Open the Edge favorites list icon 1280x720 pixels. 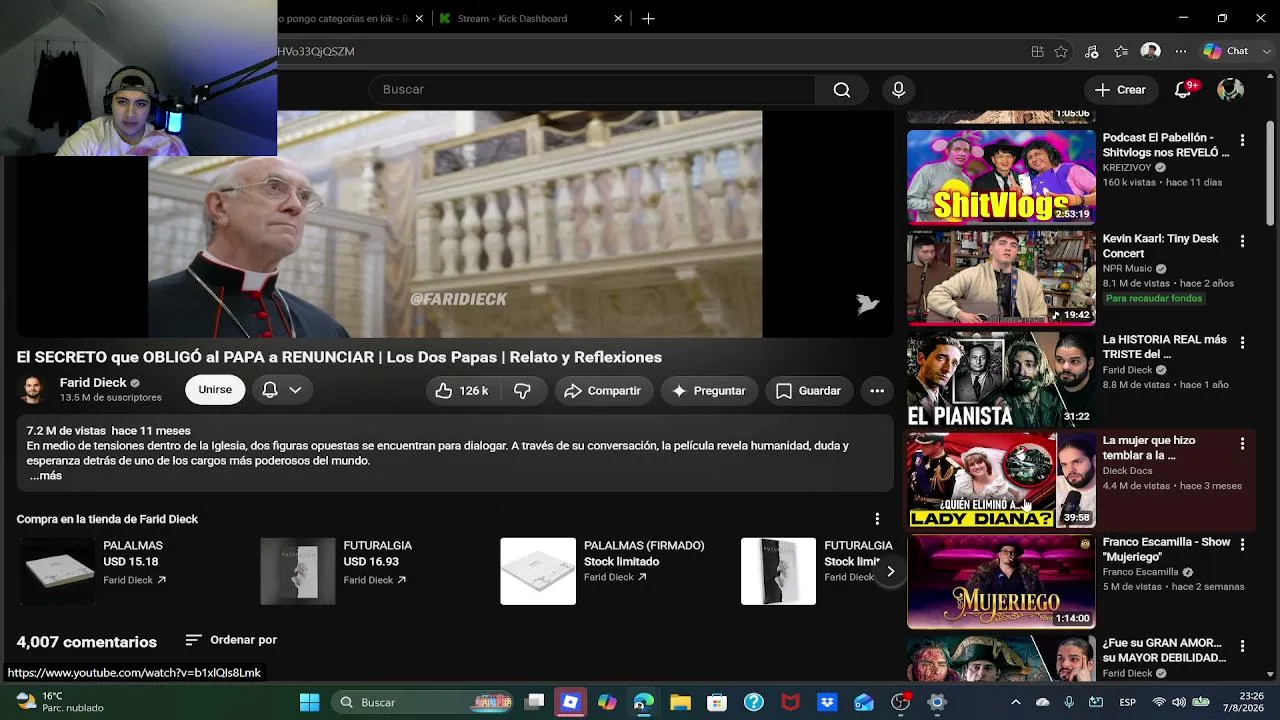1121,51
